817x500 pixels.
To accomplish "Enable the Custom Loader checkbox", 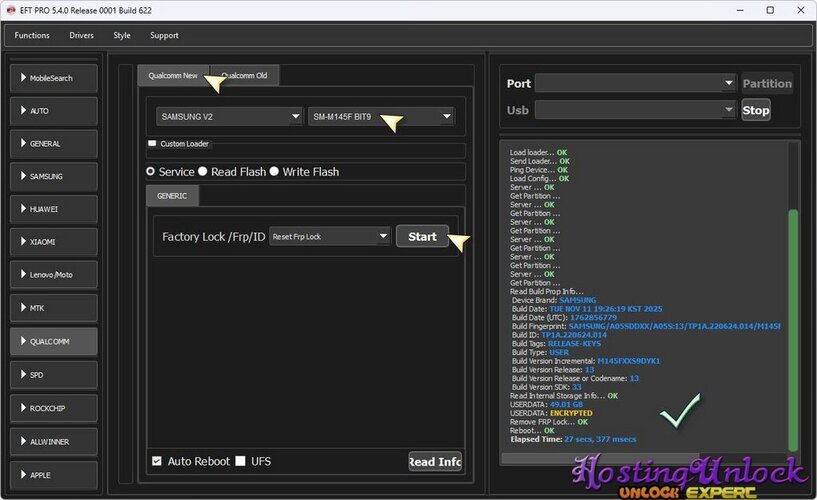I will pyautogui.click(x=152, y=143).
